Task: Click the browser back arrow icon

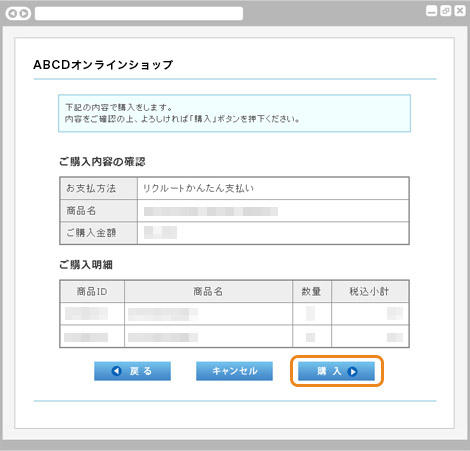Action: (x=13, y=14)
